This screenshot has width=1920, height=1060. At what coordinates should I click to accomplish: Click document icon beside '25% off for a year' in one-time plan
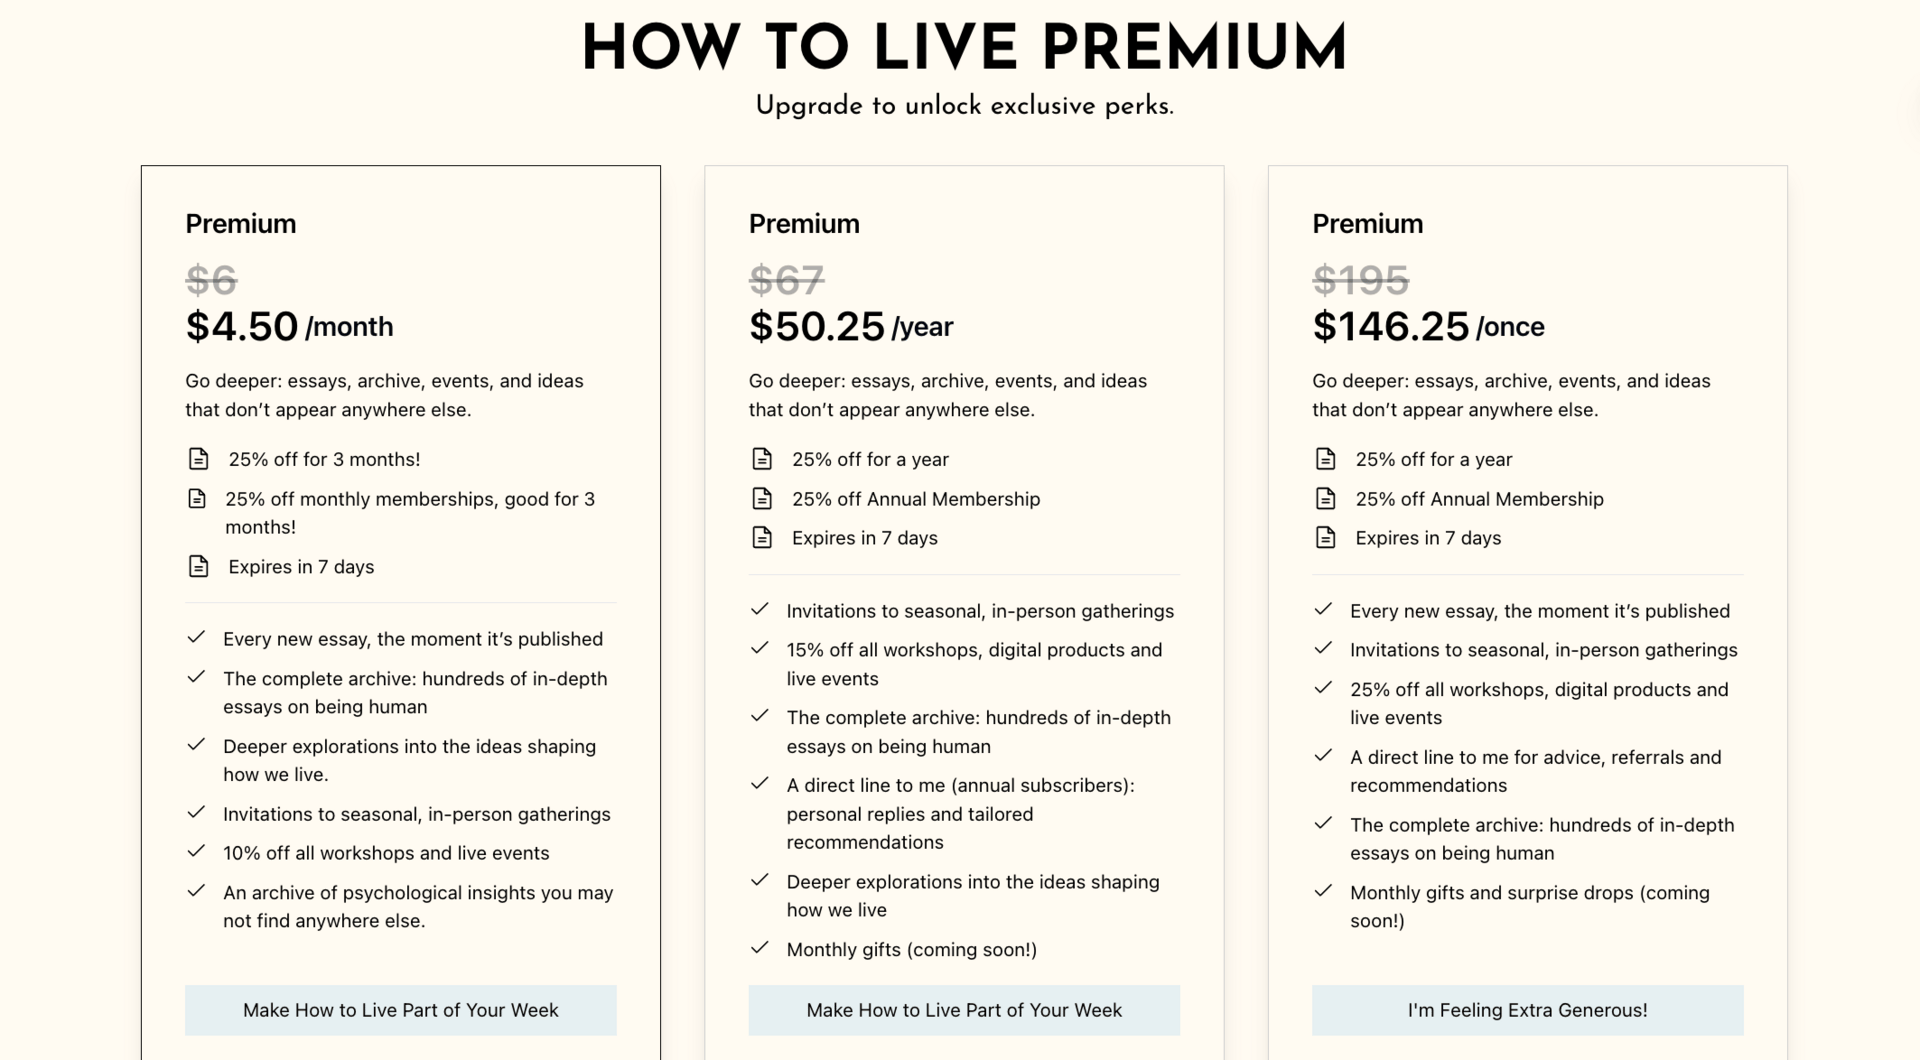click(1325, 459)
